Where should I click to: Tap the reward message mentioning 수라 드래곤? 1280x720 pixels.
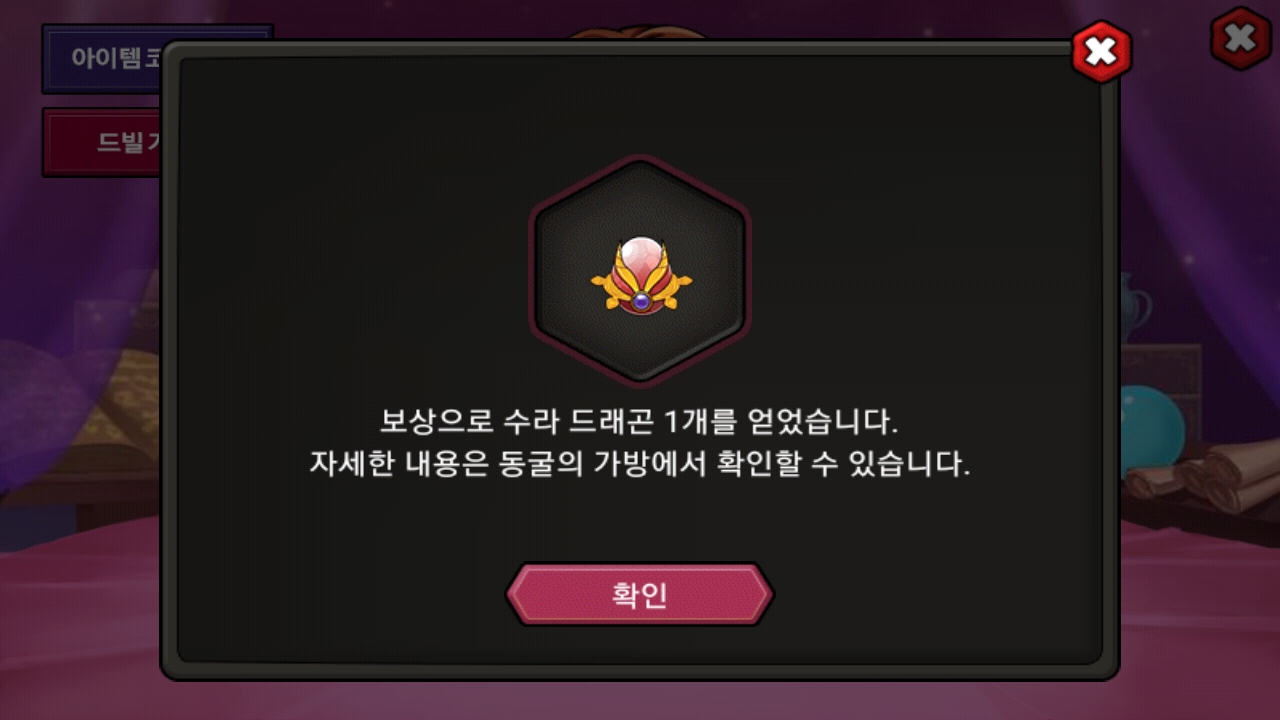[639, 421]
